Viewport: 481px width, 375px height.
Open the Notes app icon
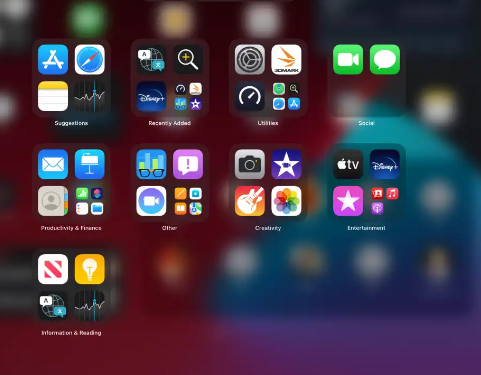coord(53,96)
